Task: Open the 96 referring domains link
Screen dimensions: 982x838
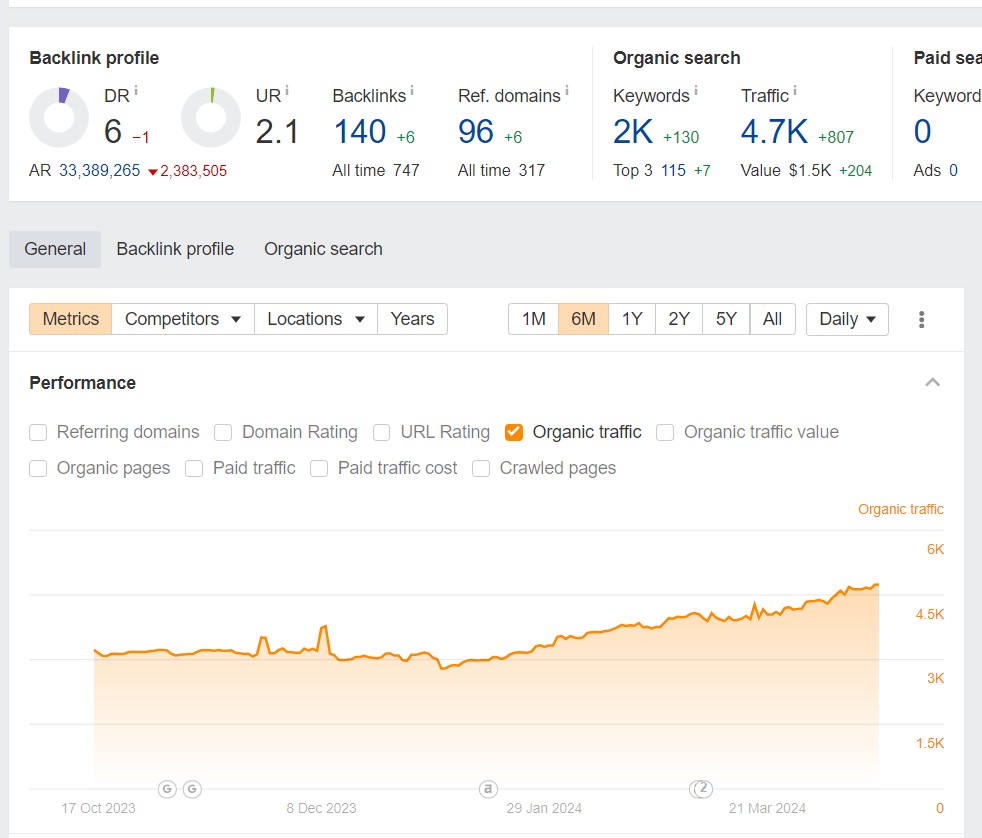Action: tap(476, 132)
